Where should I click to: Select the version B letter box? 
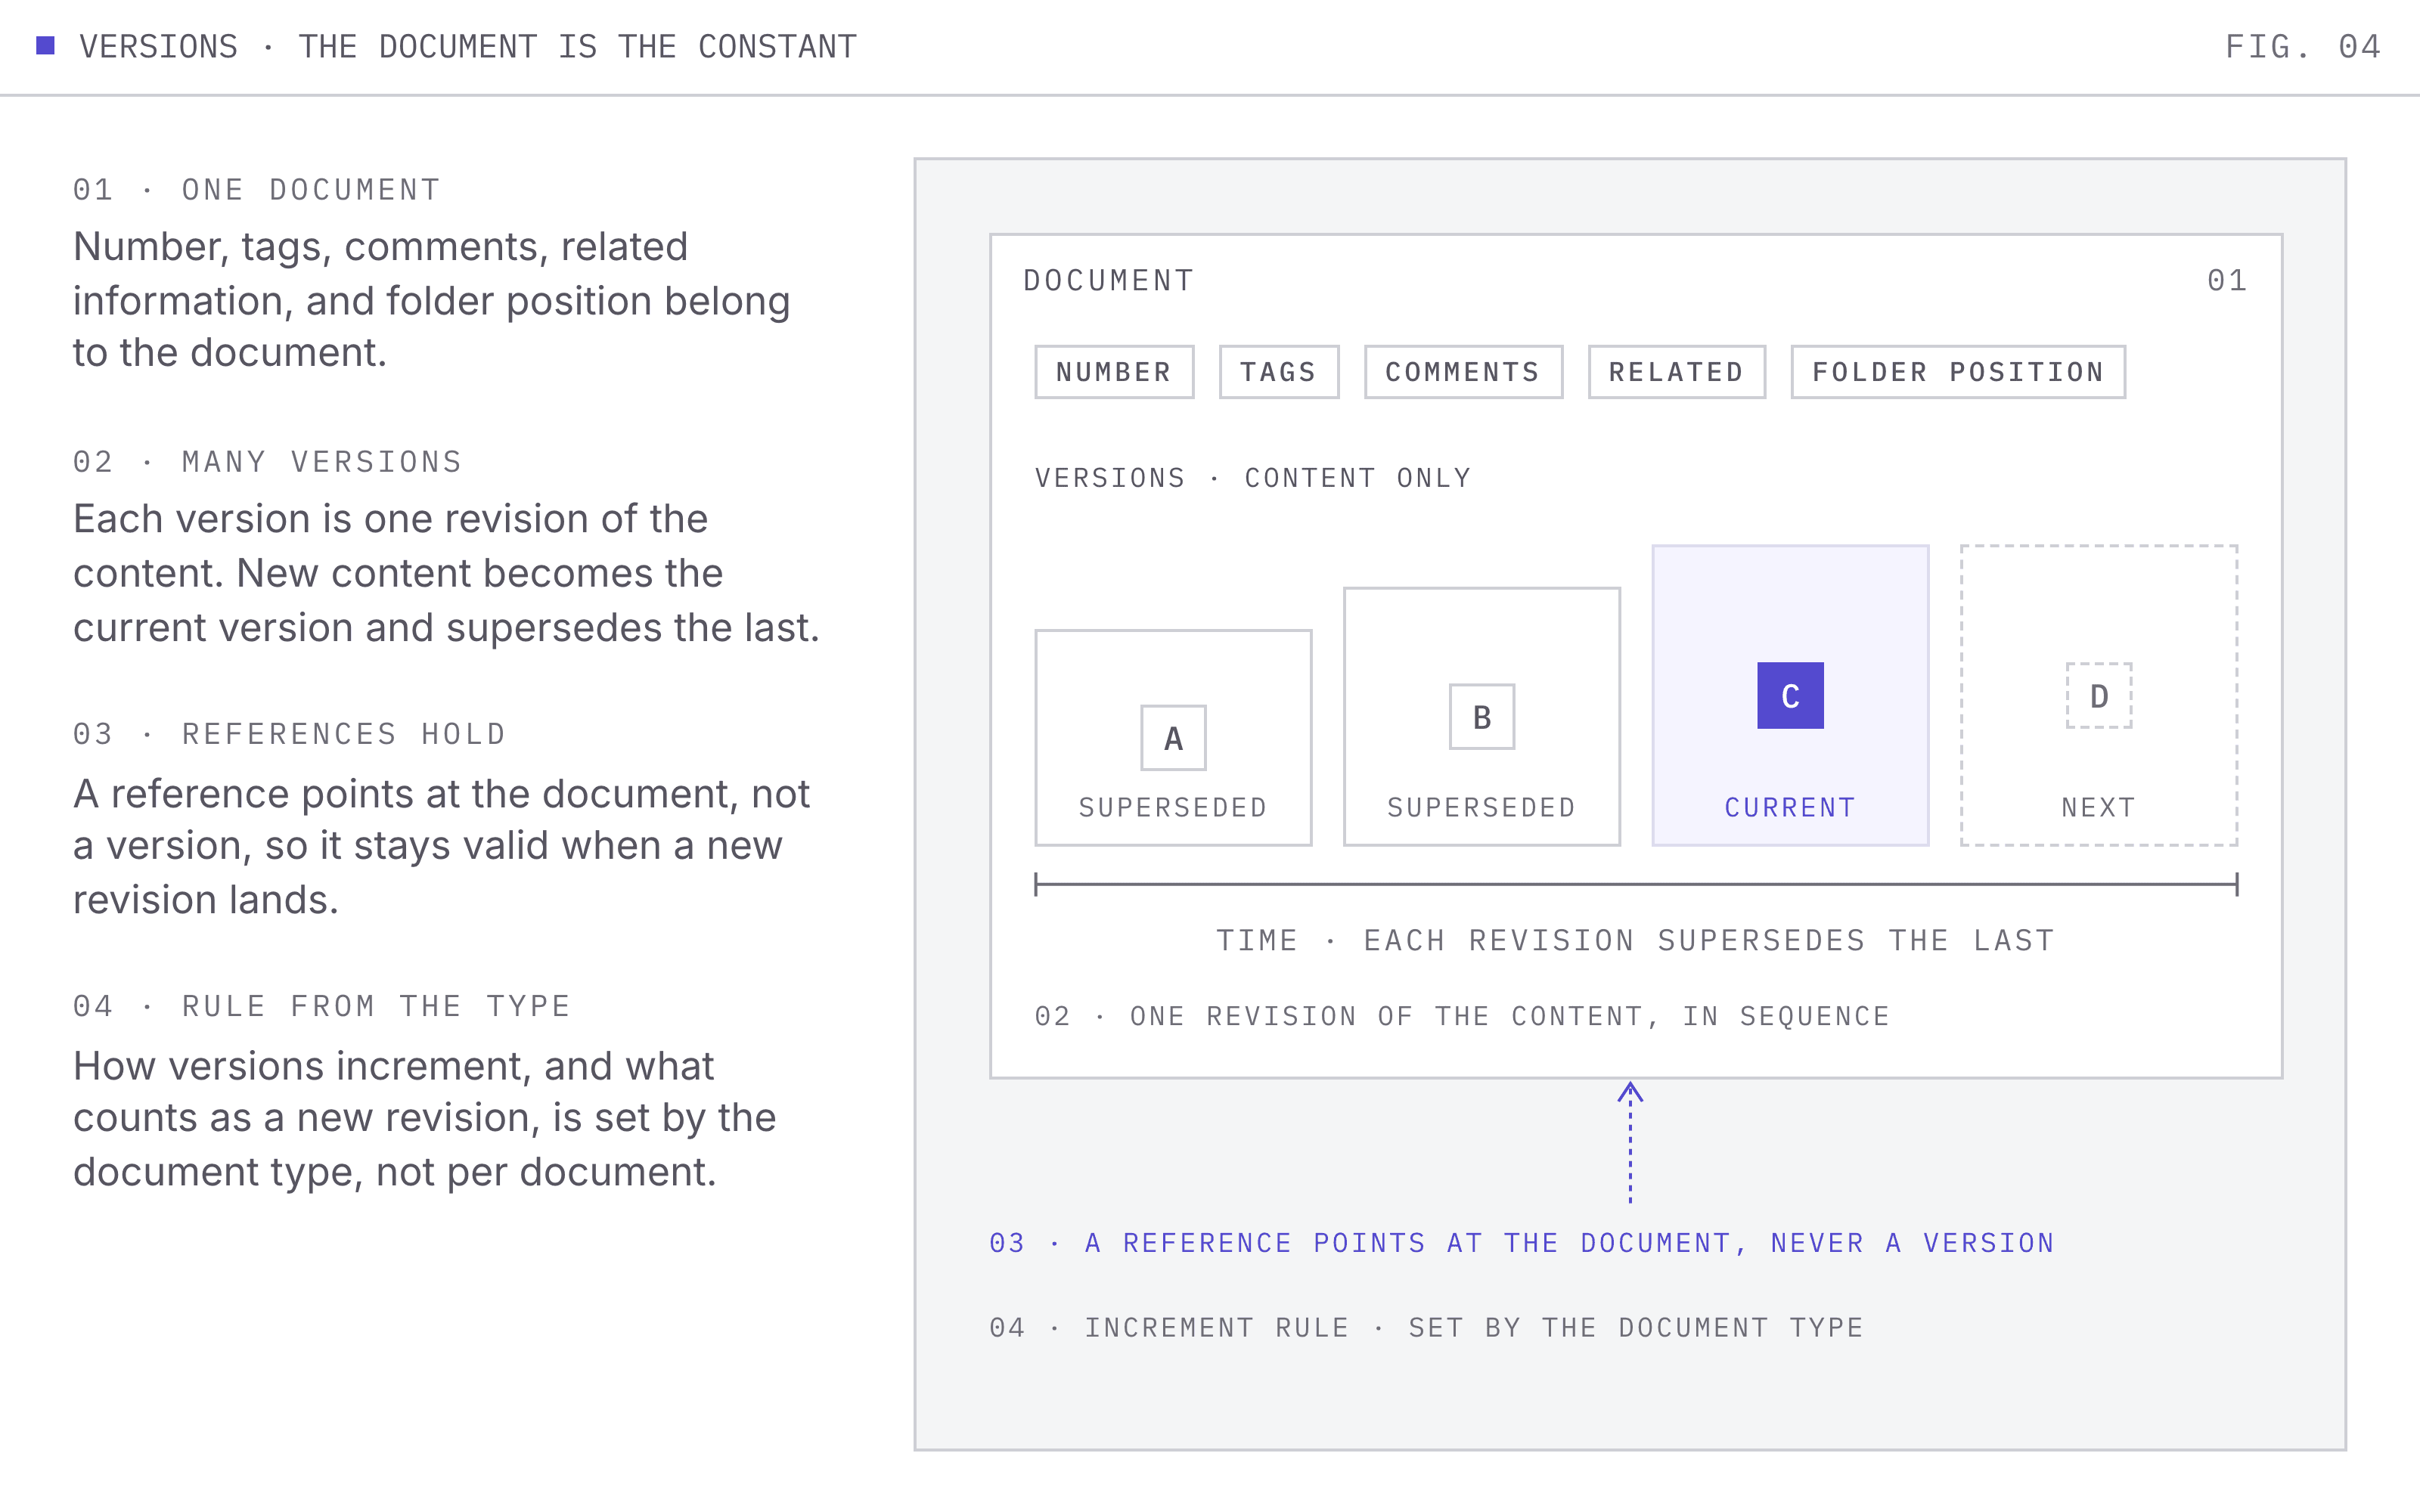click(x=1482, y=717)
